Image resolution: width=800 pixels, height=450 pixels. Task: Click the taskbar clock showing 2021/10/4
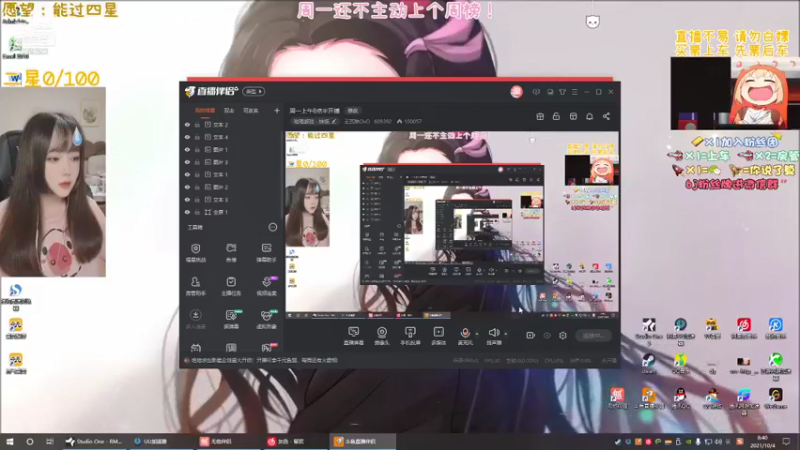point(763,441)
